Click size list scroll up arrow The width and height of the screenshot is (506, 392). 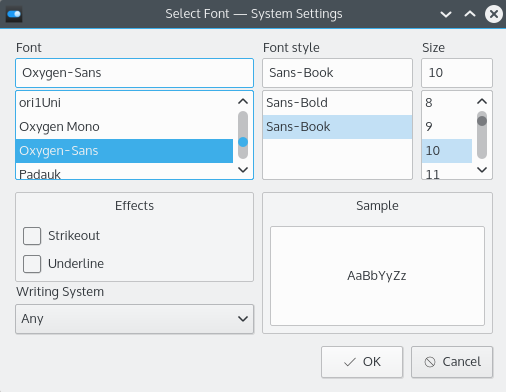[x=482, y=101]
